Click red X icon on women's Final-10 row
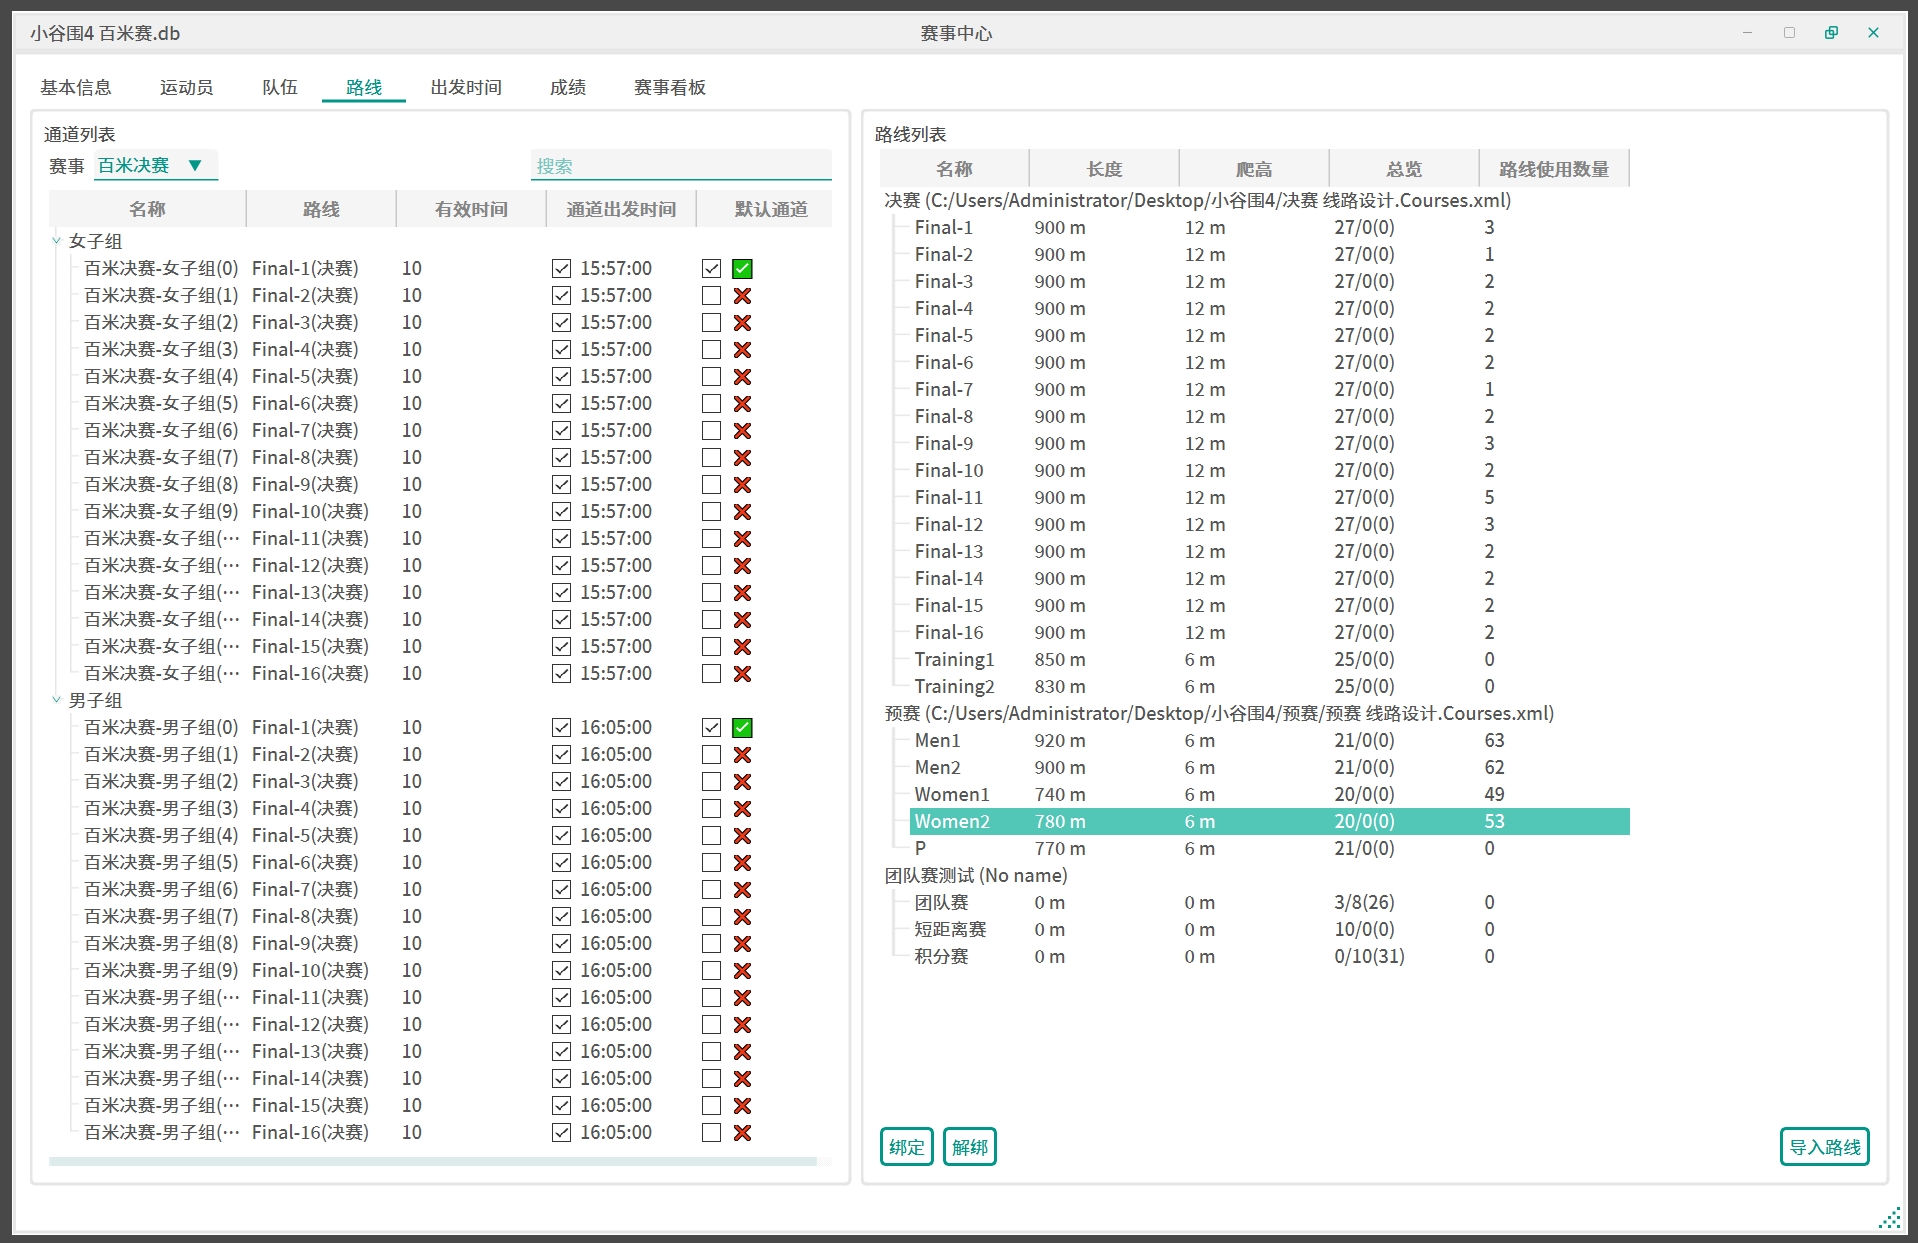1918x1243 pixels. 742,511
